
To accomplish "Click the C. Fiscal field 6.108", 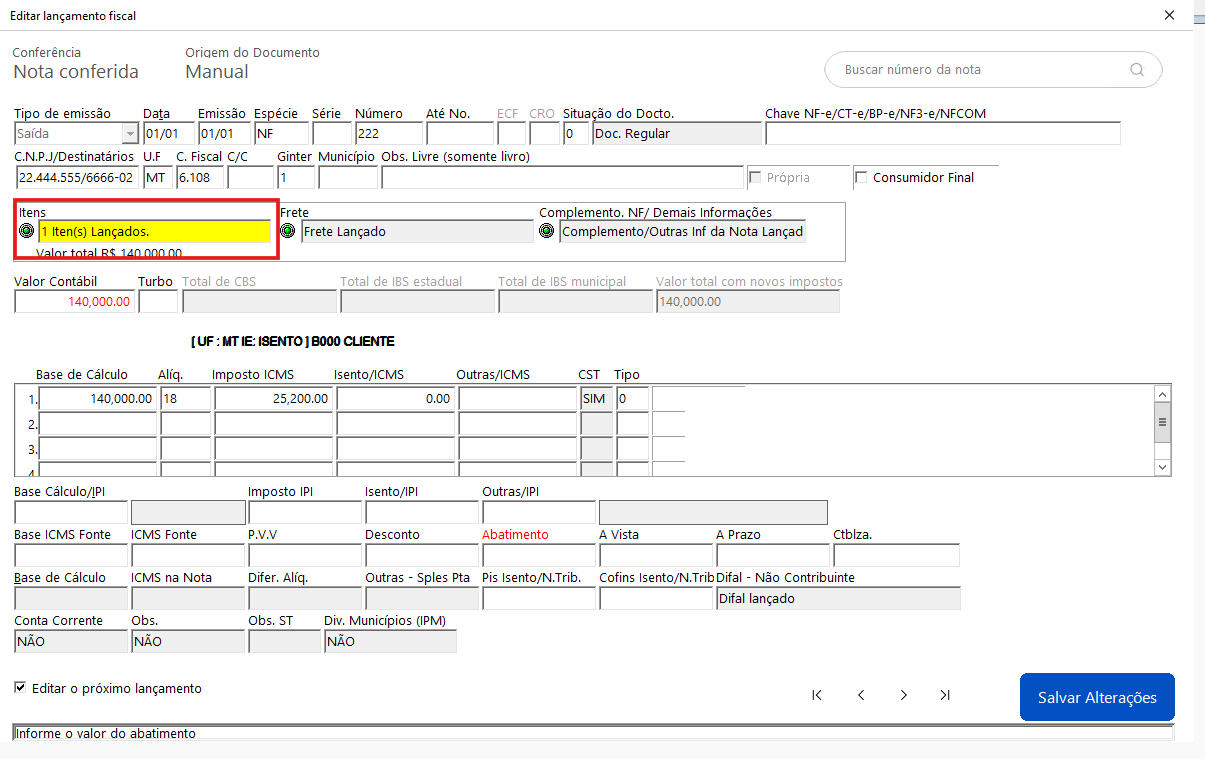I will 200,177.
